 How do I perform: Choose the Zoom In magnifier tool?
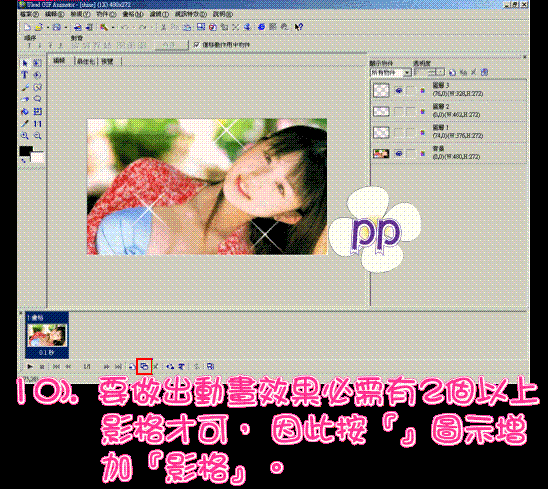click(24, 136)
